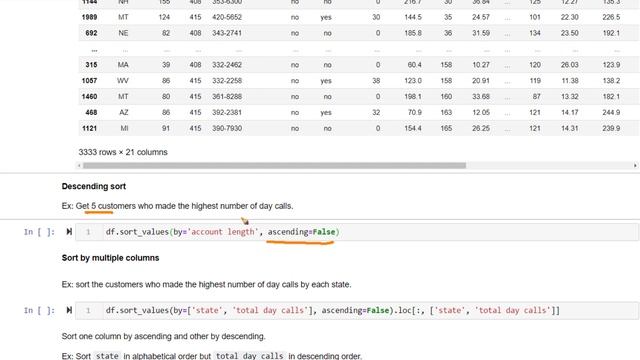
Task: Run the account length sort_values cell
Action: coord(69,232)
